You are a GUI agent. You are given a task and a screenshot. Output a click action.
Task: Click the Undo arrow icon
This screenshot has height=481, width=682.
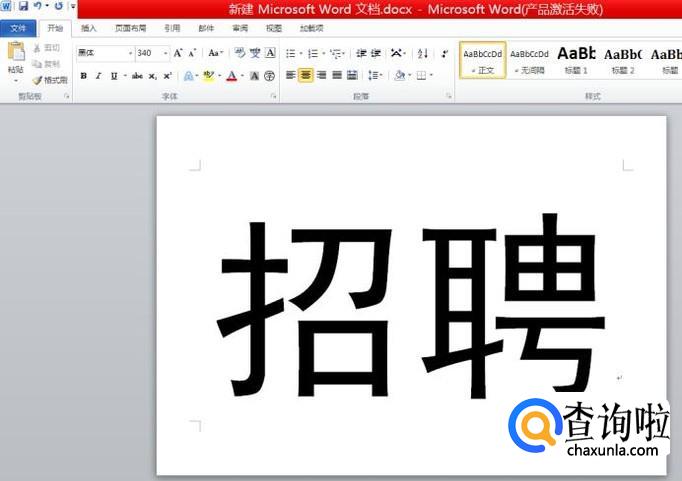point(37,7)
